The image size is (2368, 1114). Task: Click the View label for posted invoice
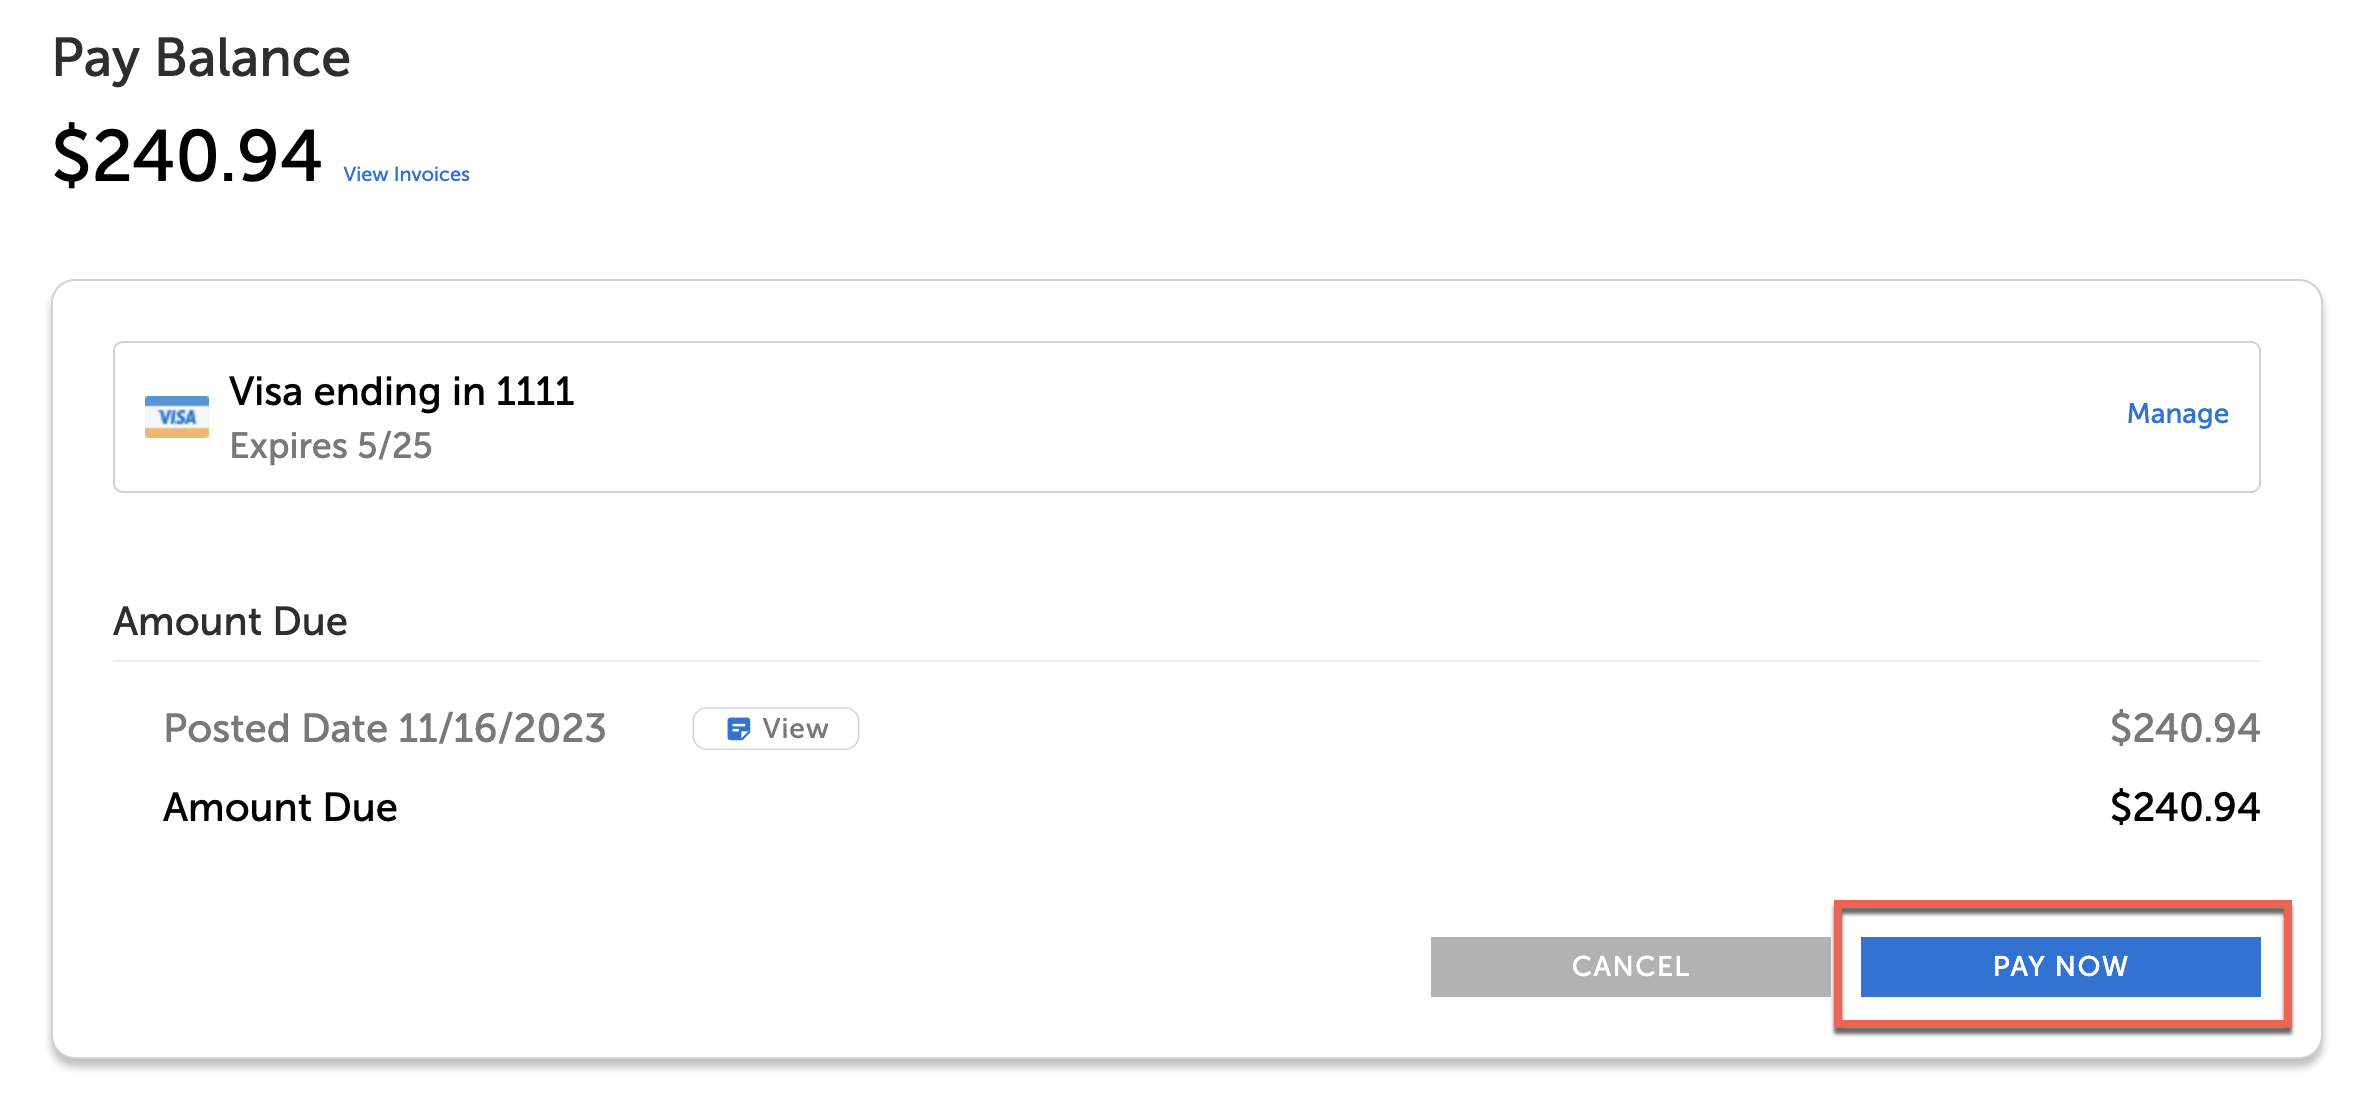pos(795,729)
